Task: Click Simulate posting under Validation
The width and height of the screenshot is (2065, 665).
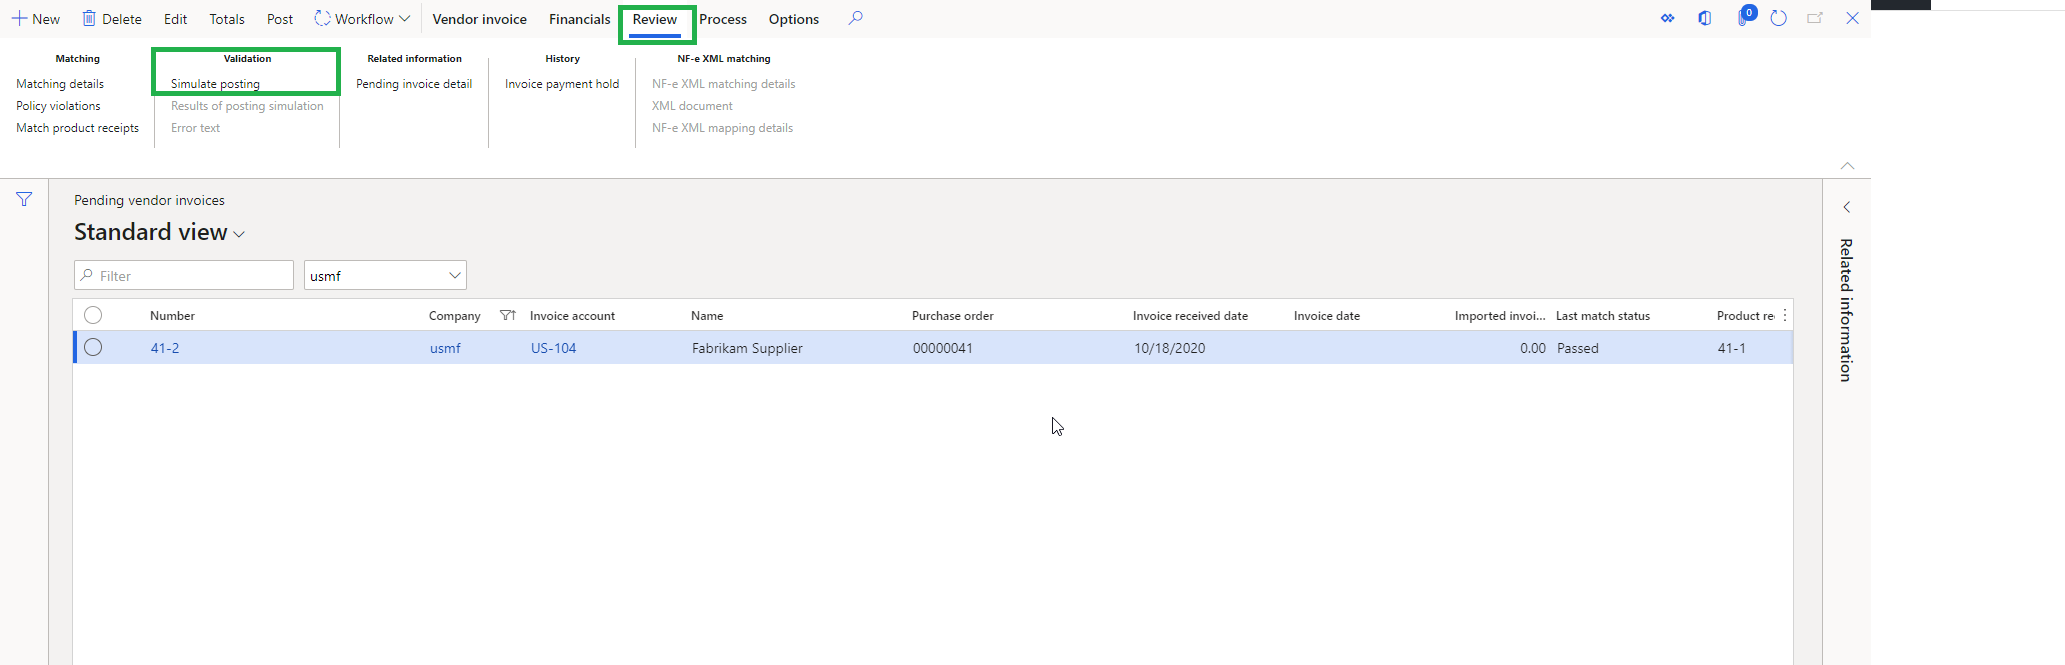Action: tap(215, 84)
